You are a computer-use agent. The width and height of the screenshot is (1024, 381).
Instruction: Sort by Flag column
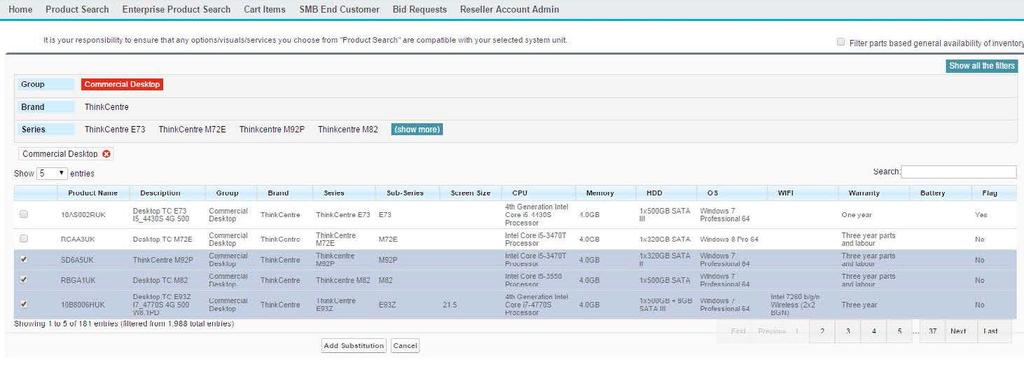coord(989,193)
